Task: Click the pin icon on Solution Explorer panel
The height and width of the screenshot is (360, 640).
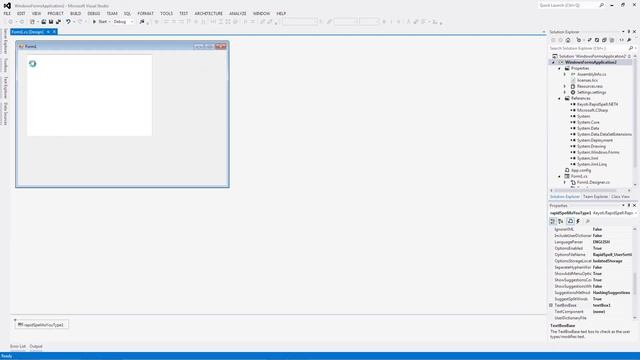Action: pos(629,32)
